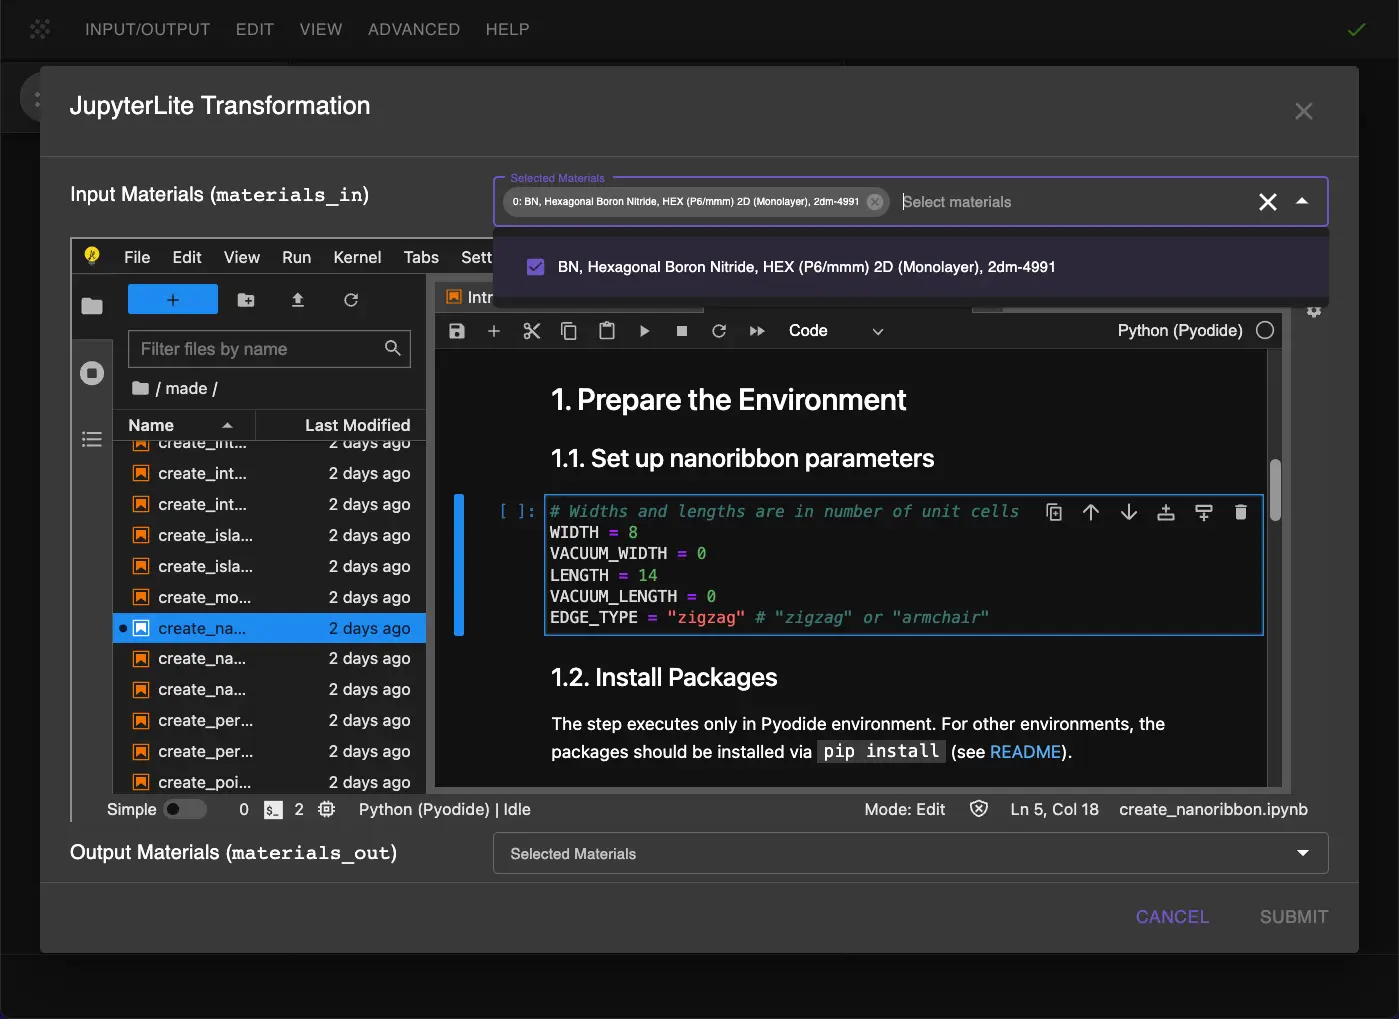Open the ADVANCED menu in top bar
1399x1019 pixels.
pyautogui.click(x=413, y=29)
